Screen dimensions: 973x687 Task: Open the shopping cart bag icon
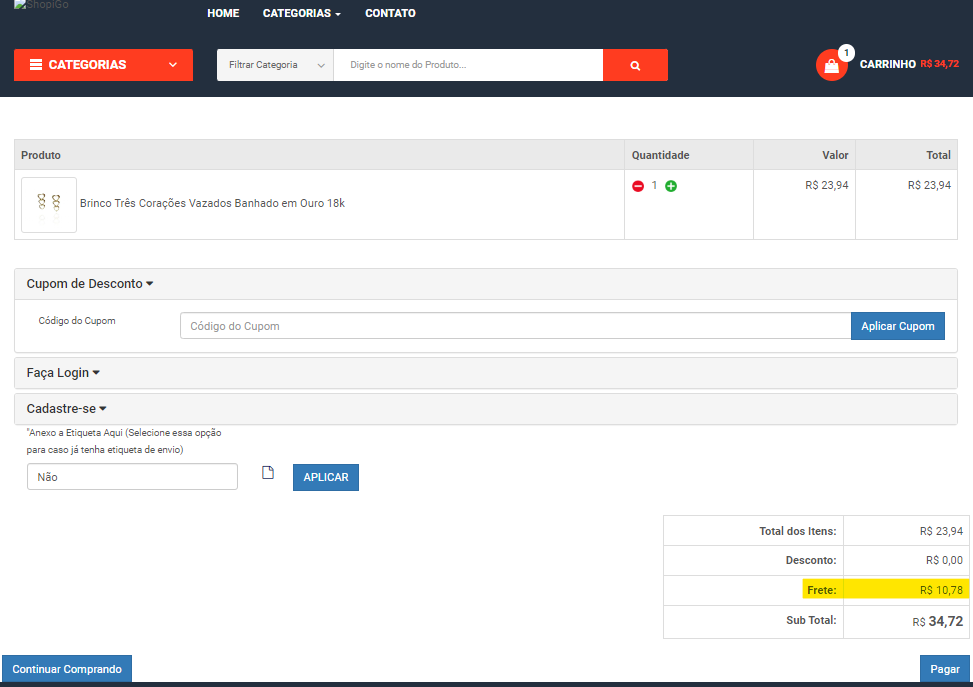click(831, 65)
